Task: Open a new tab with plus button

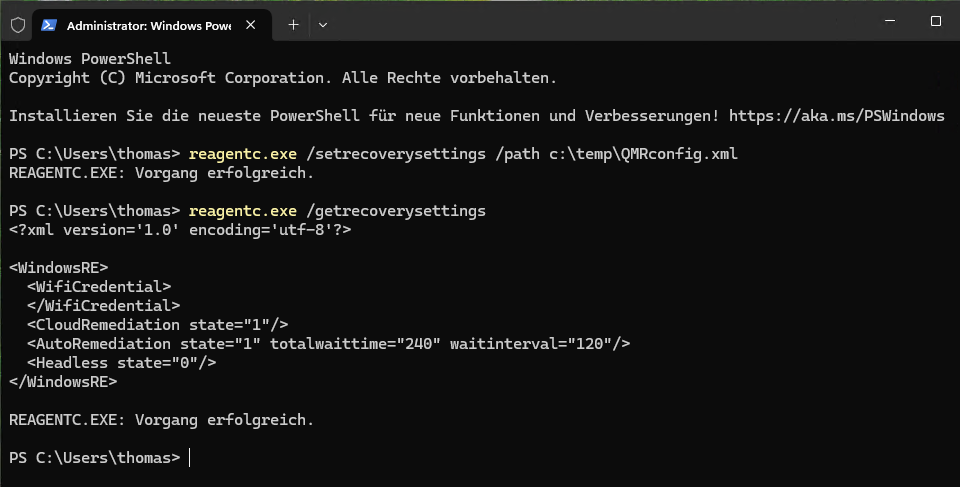Action: click(x=293, y=25)
